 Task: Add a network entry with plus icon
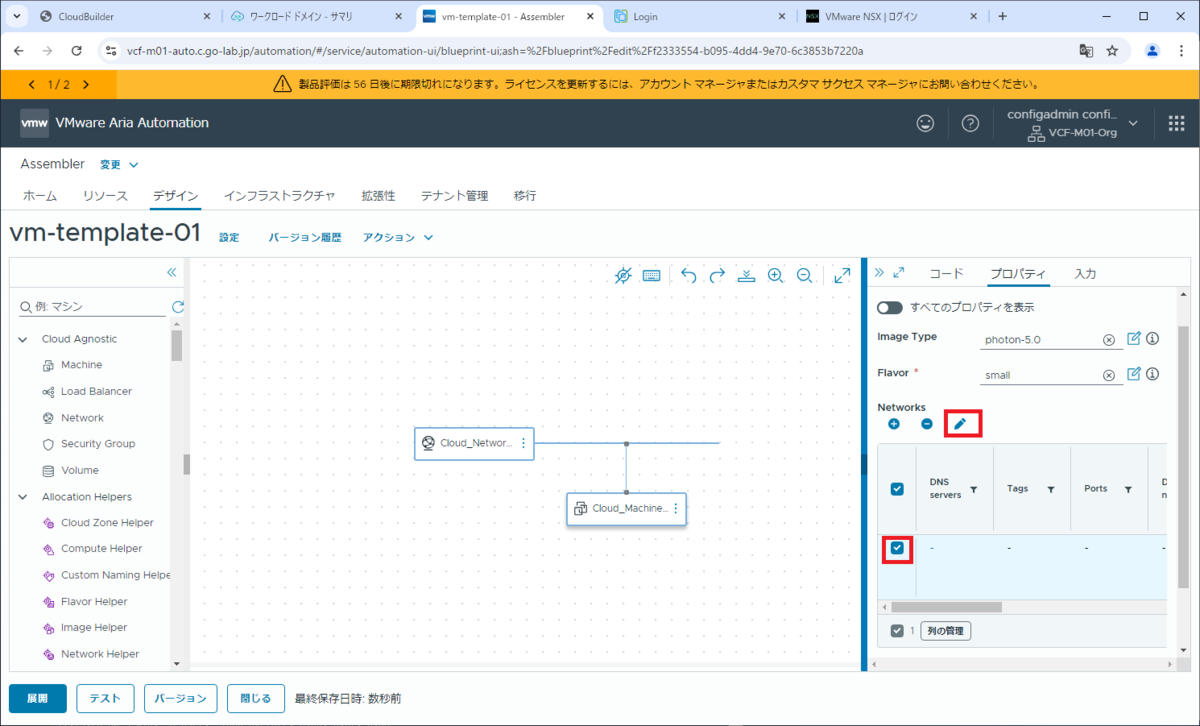click(894, 424)
